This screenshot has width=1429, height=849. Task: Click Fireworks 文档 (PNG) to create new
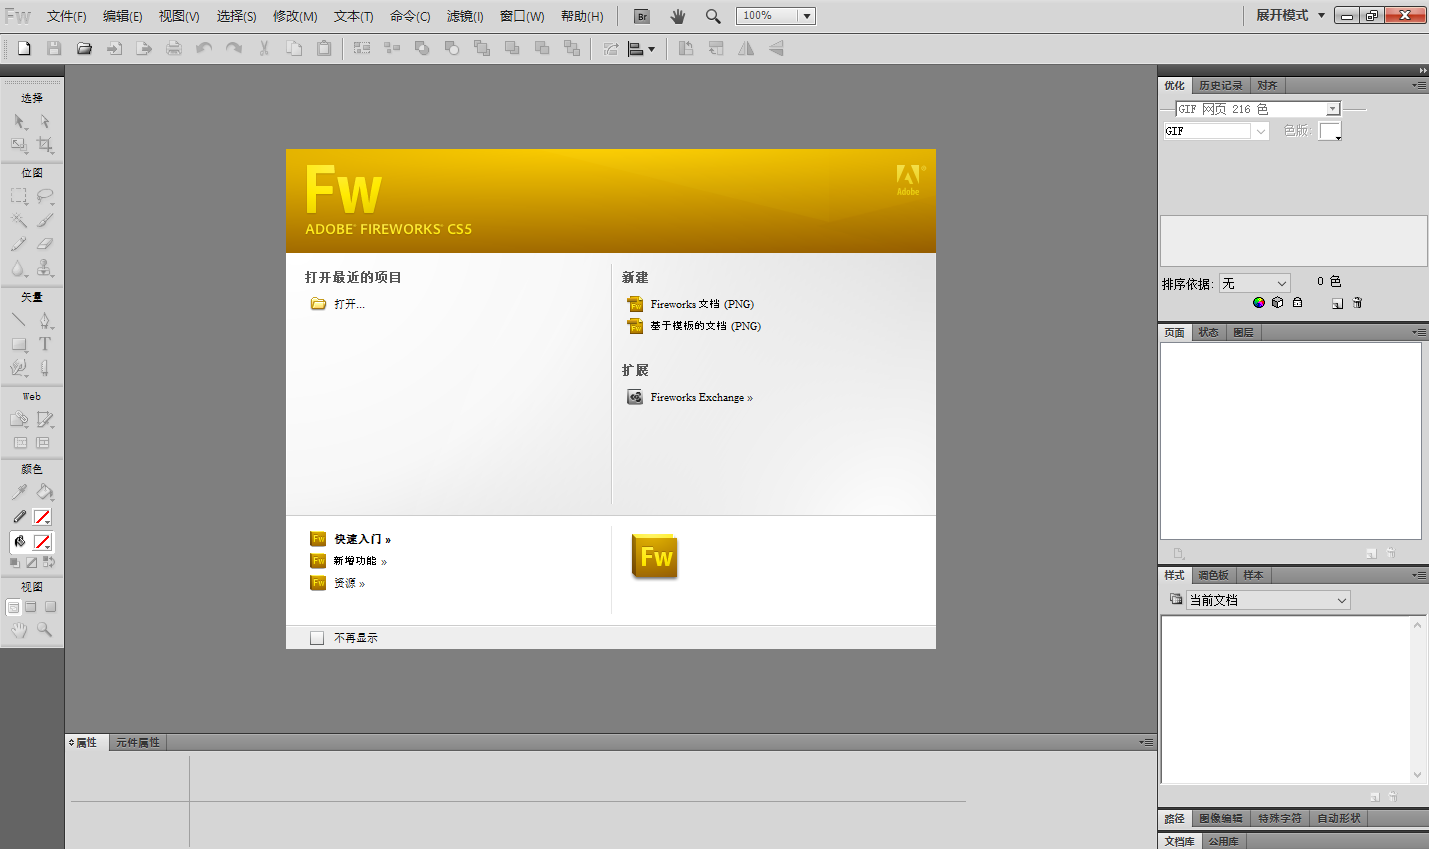click(x=701, y=304)
